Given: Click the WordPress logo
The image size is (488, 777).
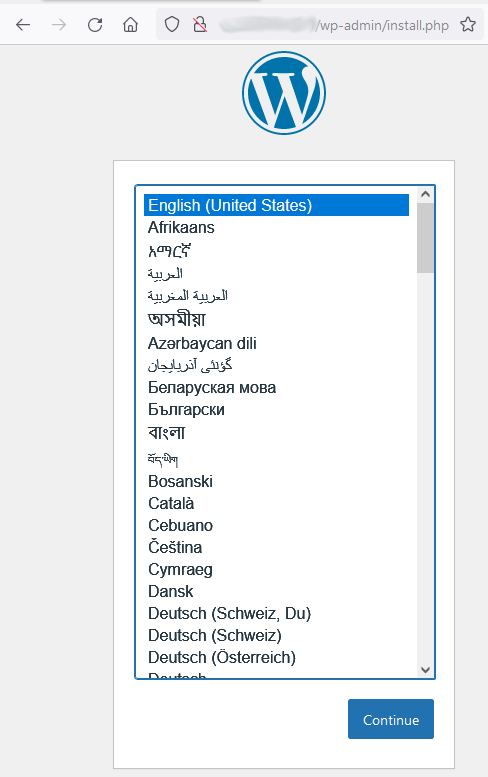Looking at the screenshot, I should tap(284, 93).
